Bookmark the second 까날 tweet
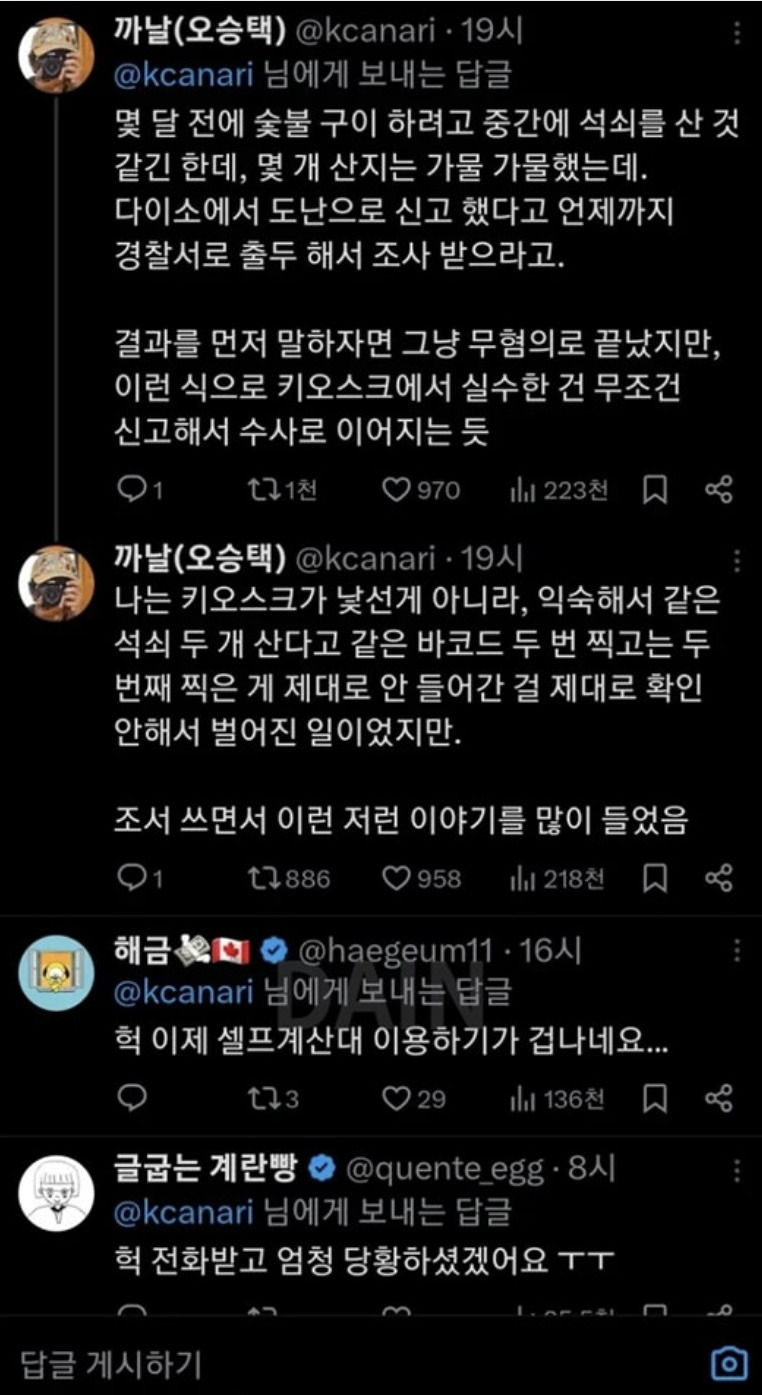Image resolution: width=762 pixels, height=1395 pixels. [655, 877]
